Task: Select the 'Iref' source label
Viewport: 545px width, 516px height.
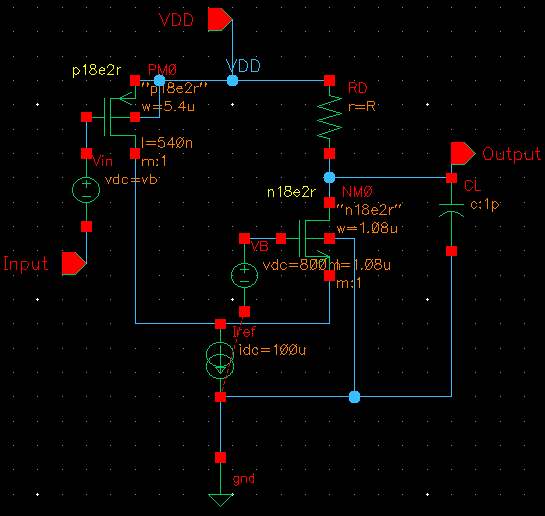Action: (x=244, y=331)
